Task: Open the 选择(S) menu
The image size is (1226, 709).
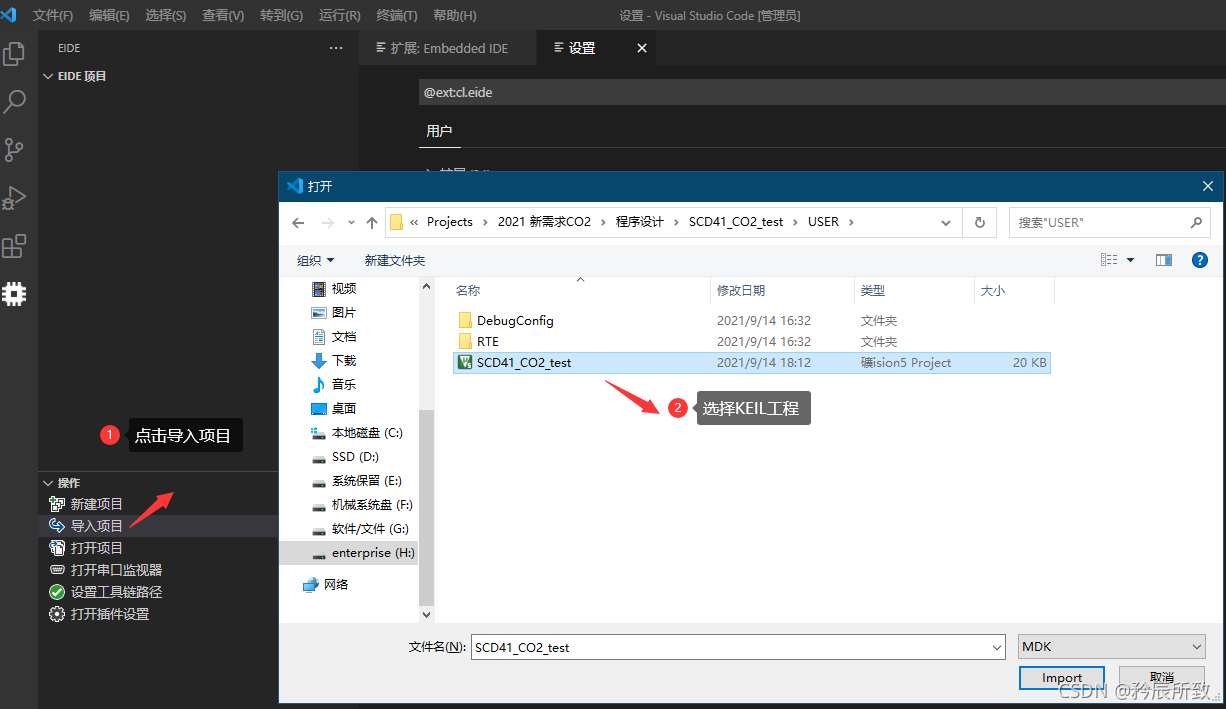Action: pos(166,16)
